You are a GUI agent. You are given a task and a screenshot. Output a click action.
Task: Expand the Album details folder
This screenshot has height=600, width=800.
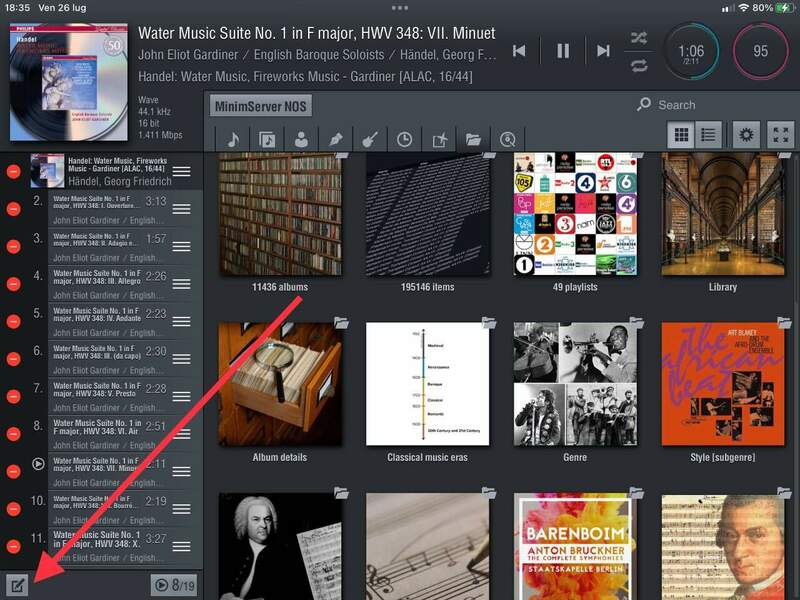pyautogui.click(x=280, y=385)
